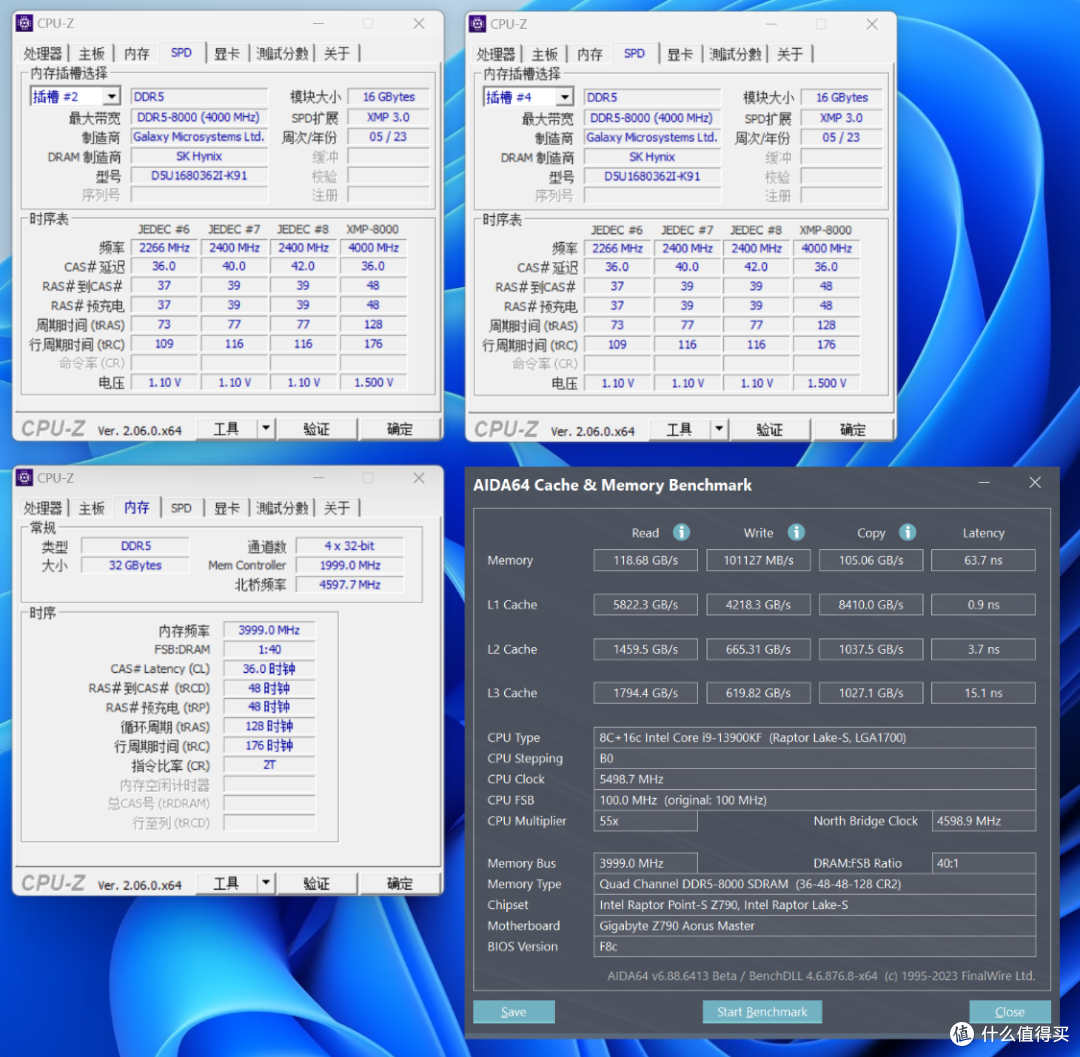Image resolution: width=1080 pixels, height=1057 pixels.
Task: Expand 工具 arrow in slot #2 CPU-Z window
Action: [266, 428]
